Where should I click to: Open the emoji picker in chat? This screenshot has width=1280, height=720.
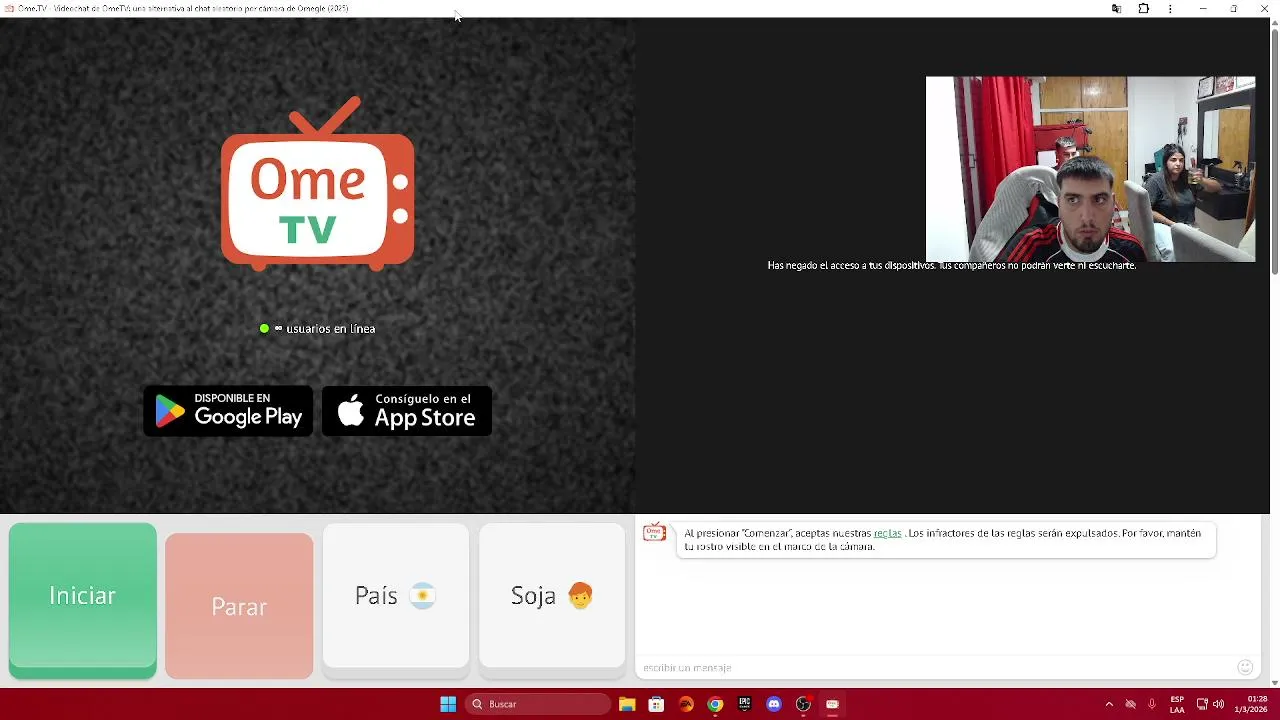pyautogui.click(x=1245, y=667)
